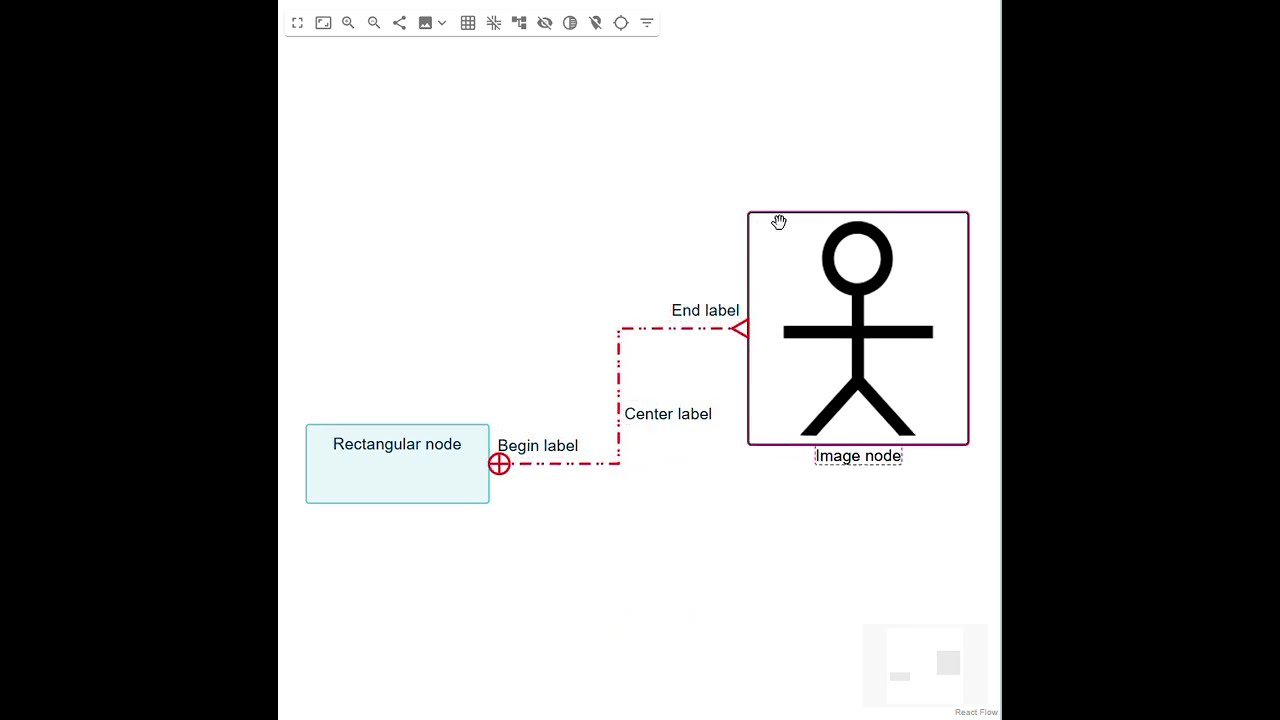
Task: Click the 'Image node' label text
Action: 858,456
